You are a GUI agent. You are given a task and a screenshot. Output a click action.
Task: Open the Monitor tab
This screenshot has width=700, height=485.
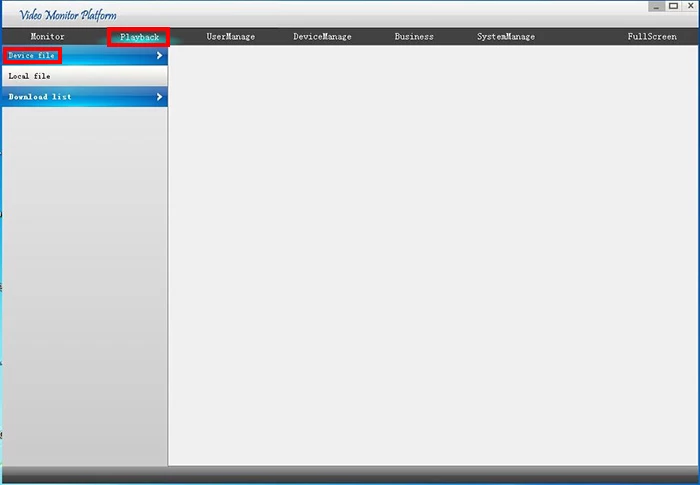[47, 37]
